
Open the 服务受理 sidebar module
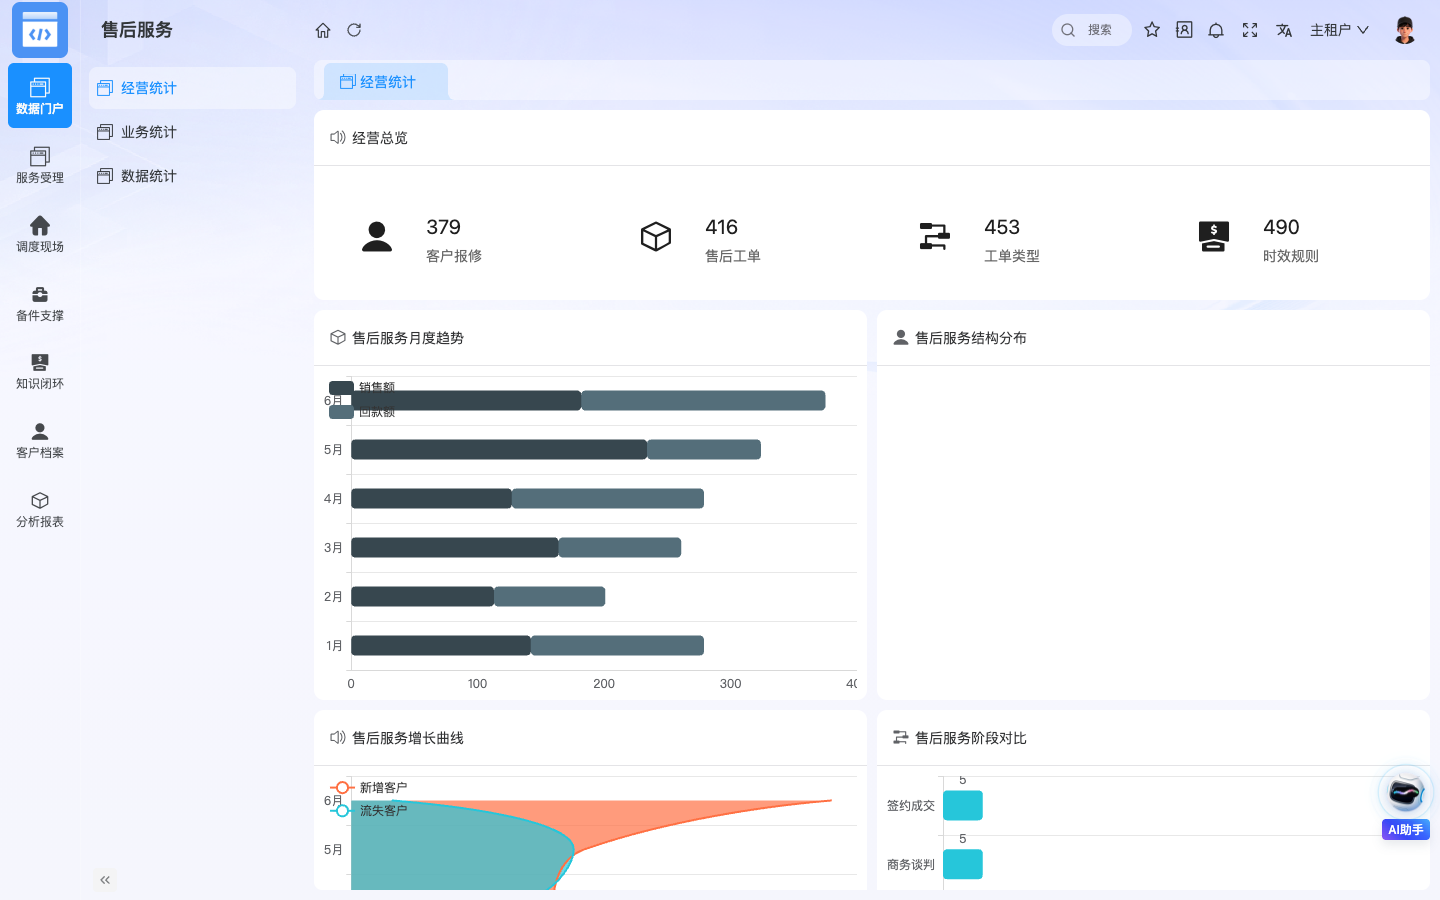[40, 165]
